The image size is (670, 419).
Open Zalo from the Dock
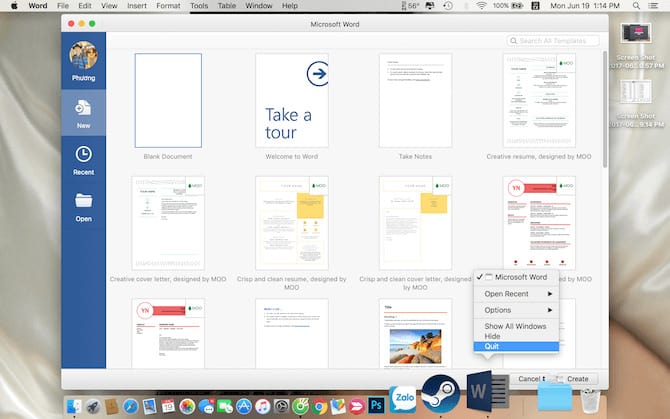point(403,398)
